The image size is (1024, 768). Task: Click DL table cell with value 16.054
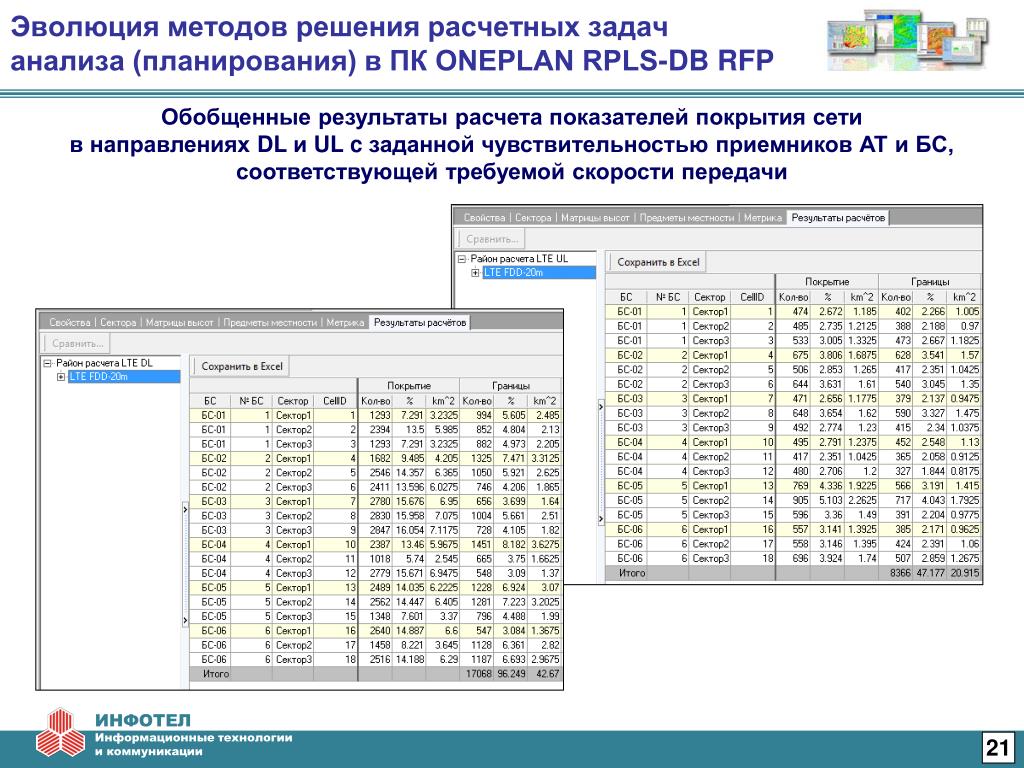coord(409,530)
